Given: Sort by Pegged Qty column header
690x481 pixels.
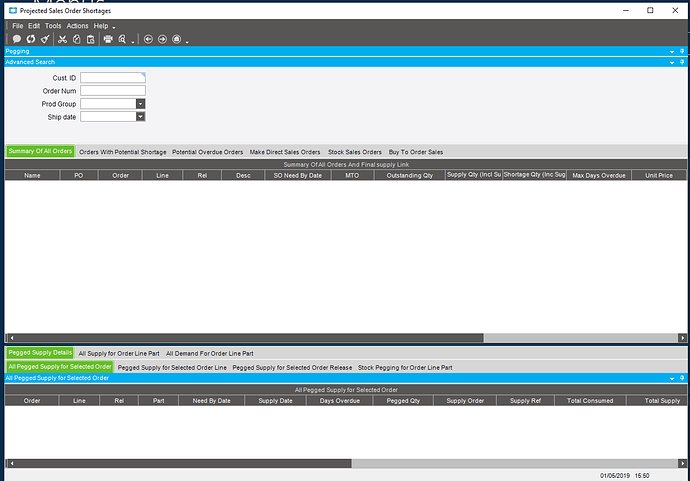Looking at the screenshot, I should (403, 400).
